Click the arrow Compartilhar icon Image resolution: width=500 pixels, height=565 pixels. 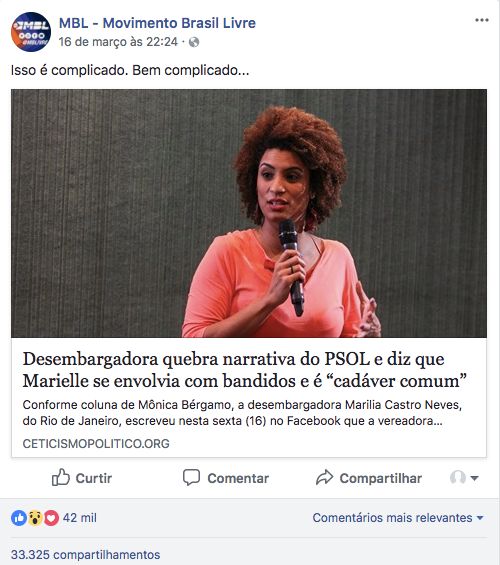coord(325,477)
